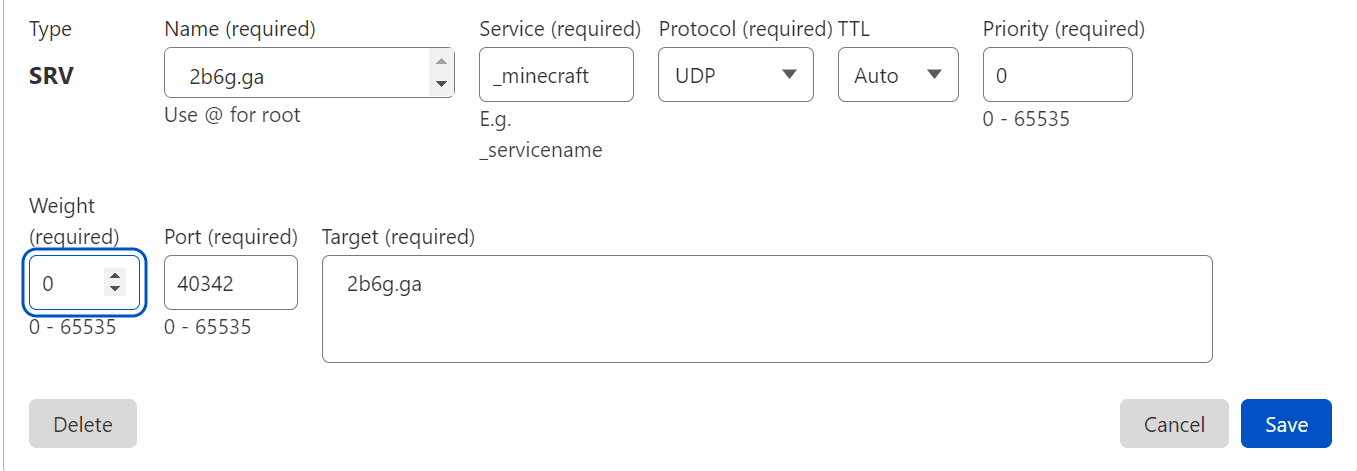1357x471 pixels.
Task: Click inside the Target text area
Action: (x=766, y=309)
